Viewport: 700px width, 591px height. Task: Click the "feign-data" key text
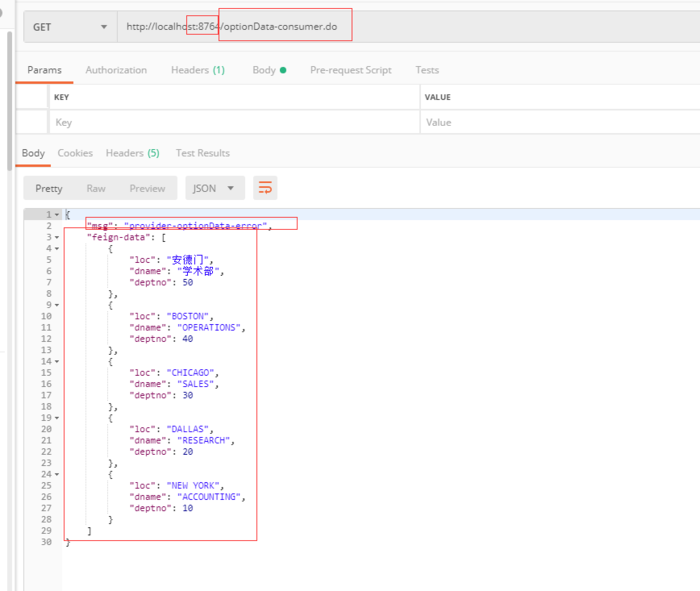[118, 237]
